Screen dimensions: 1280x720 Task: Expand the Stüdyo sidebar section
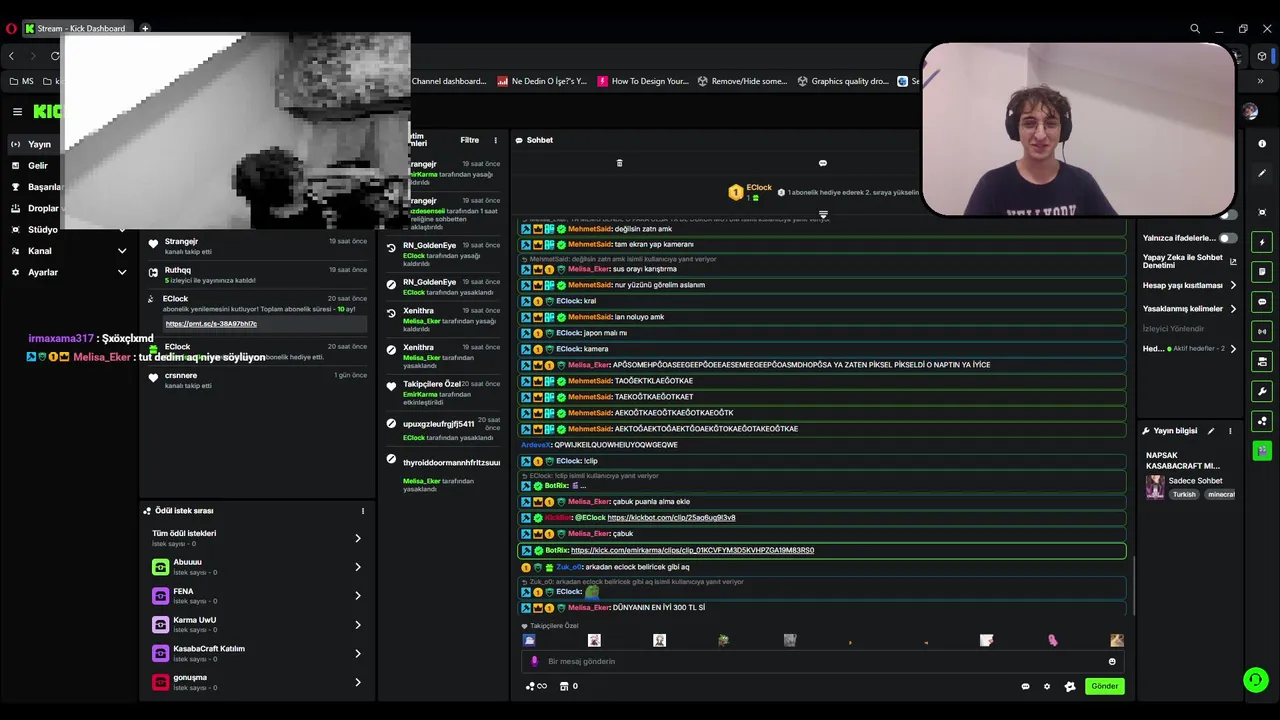pyautogui.click(x=42, y=229)
